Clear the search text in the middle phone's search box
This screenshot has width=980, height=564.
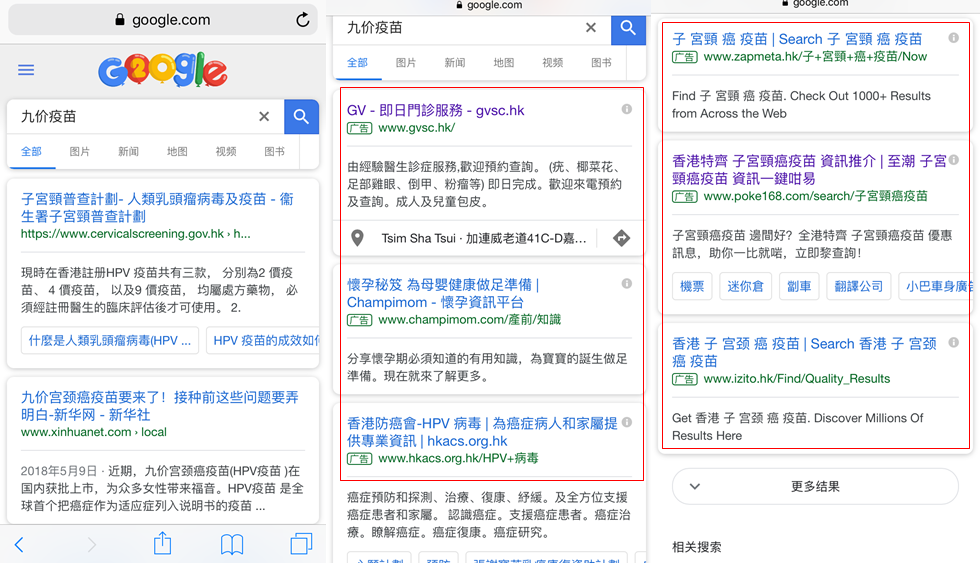coord(591,28)
